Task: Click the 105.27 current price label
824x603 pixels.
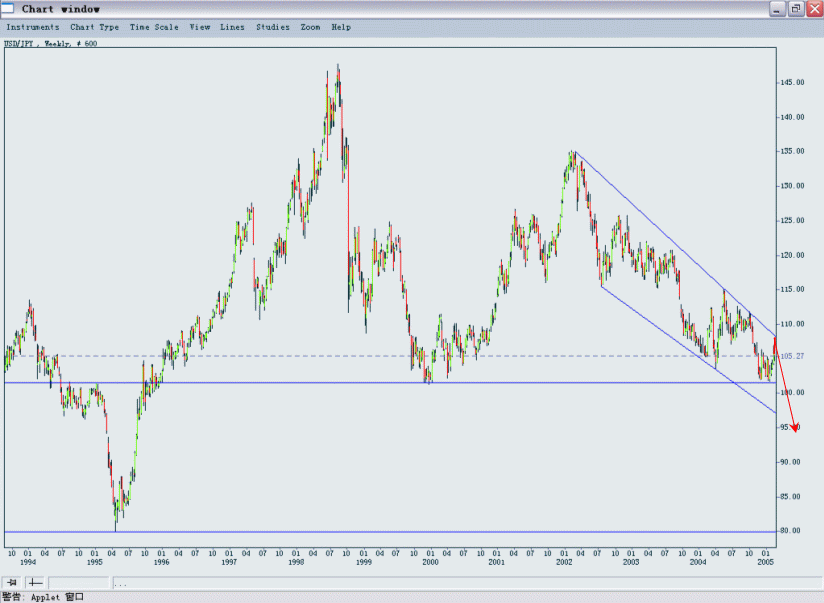Action: [x=792, y=356]
